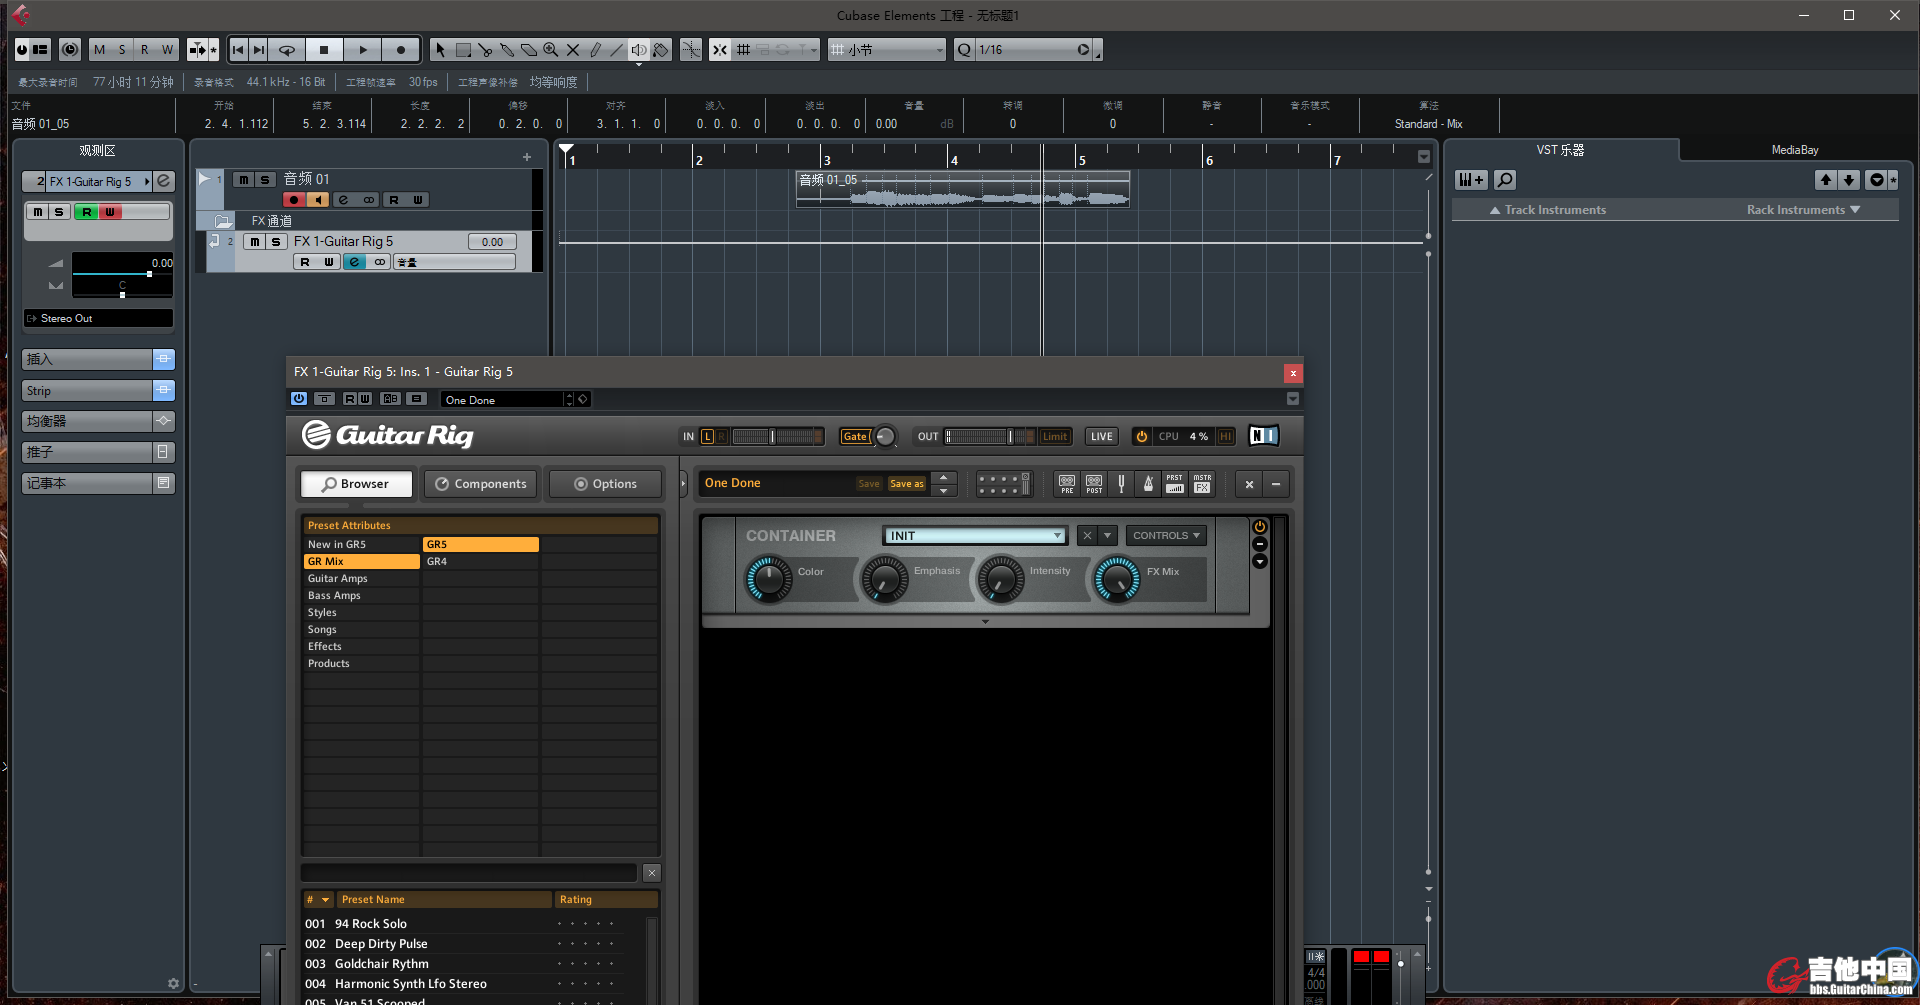Select the Zoom tool in toolbar
Screen dimensions: 1920x1005
coord(551,50)
